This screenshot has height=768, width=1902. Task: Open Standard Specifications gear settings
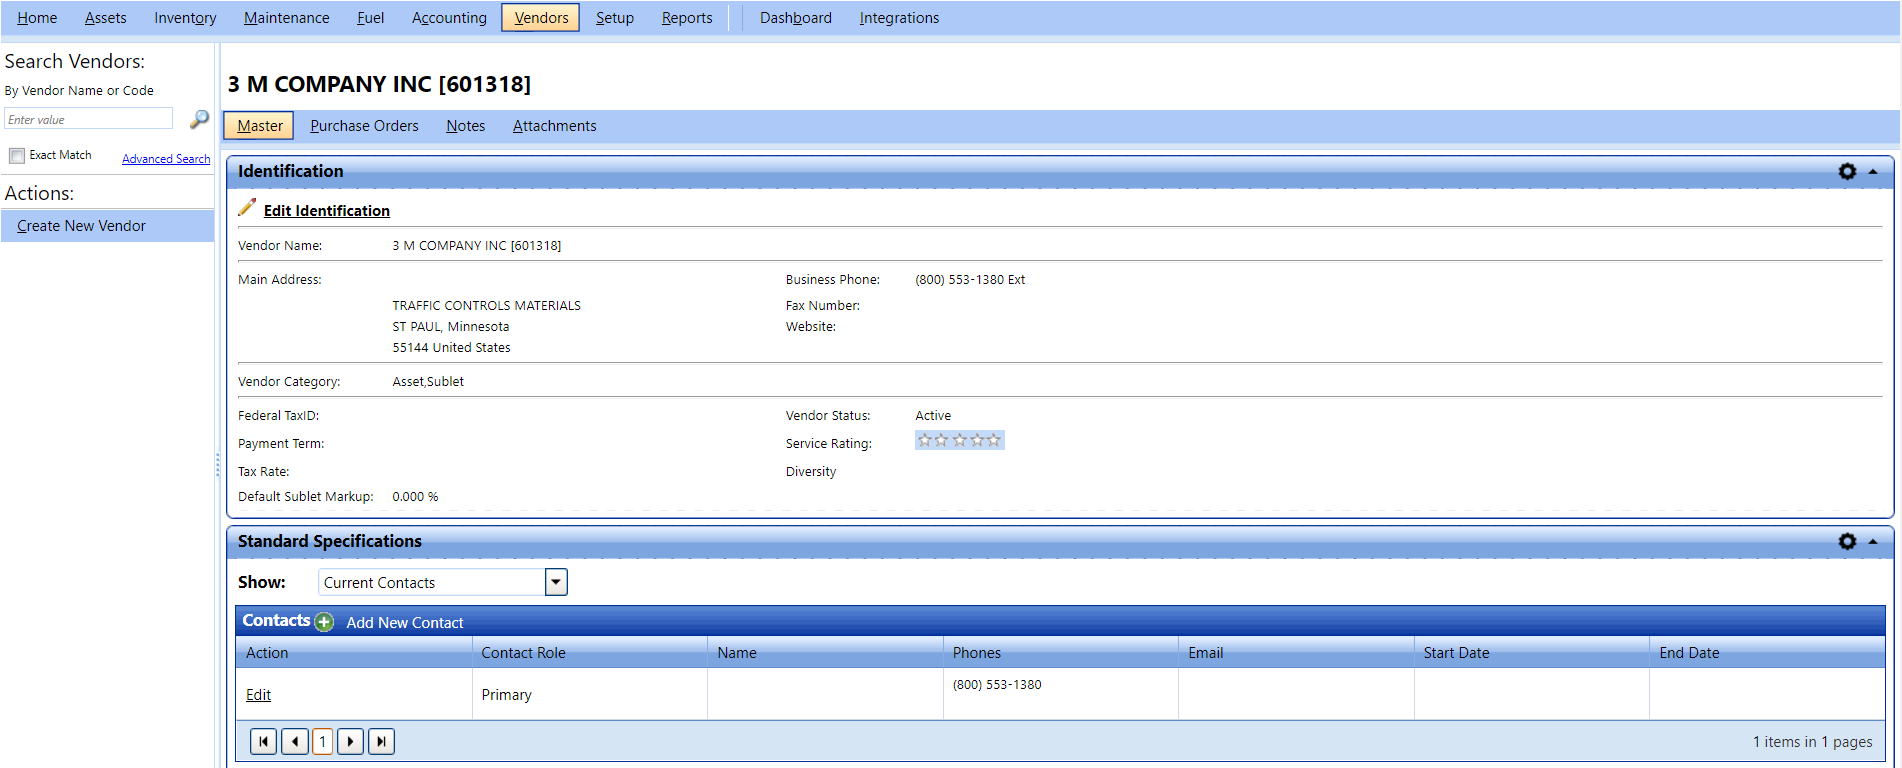pyautogui.click(x=1847, y=541)
